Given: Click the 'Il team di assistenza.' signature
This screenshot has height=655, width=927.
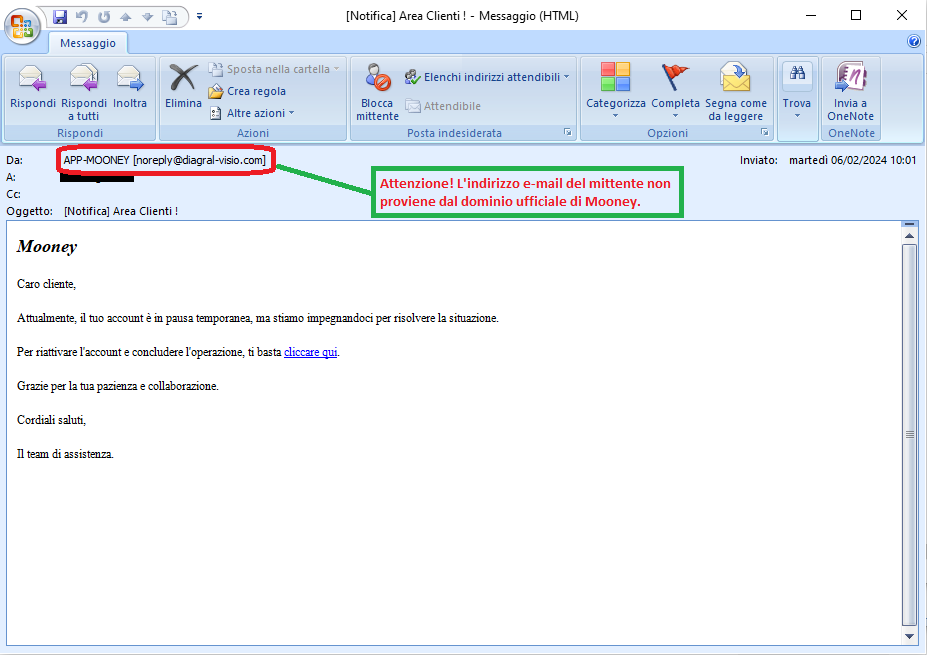Looking at the screenshot, I should click(x=65, y=455).
